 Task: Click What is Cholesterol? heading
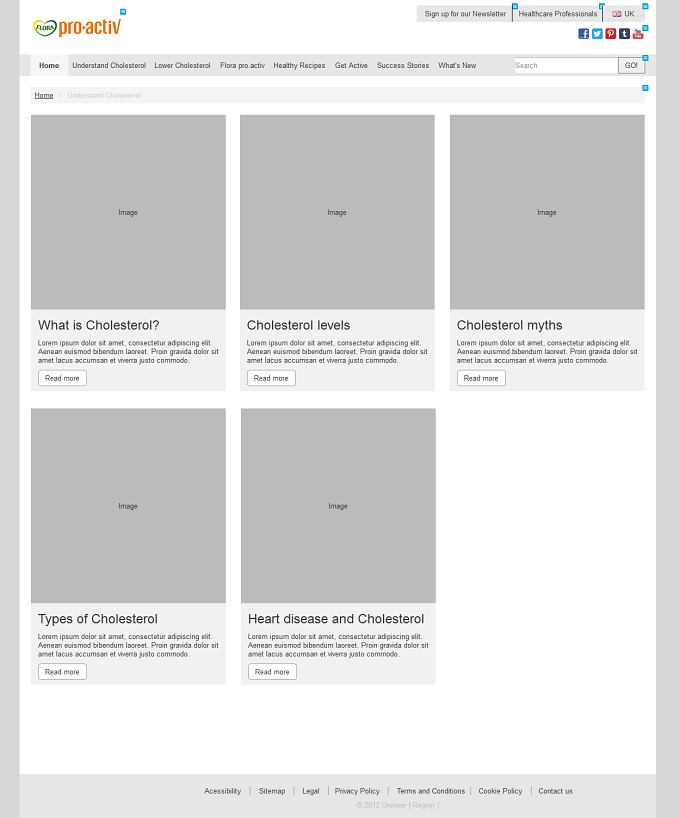tap(99, 326)
